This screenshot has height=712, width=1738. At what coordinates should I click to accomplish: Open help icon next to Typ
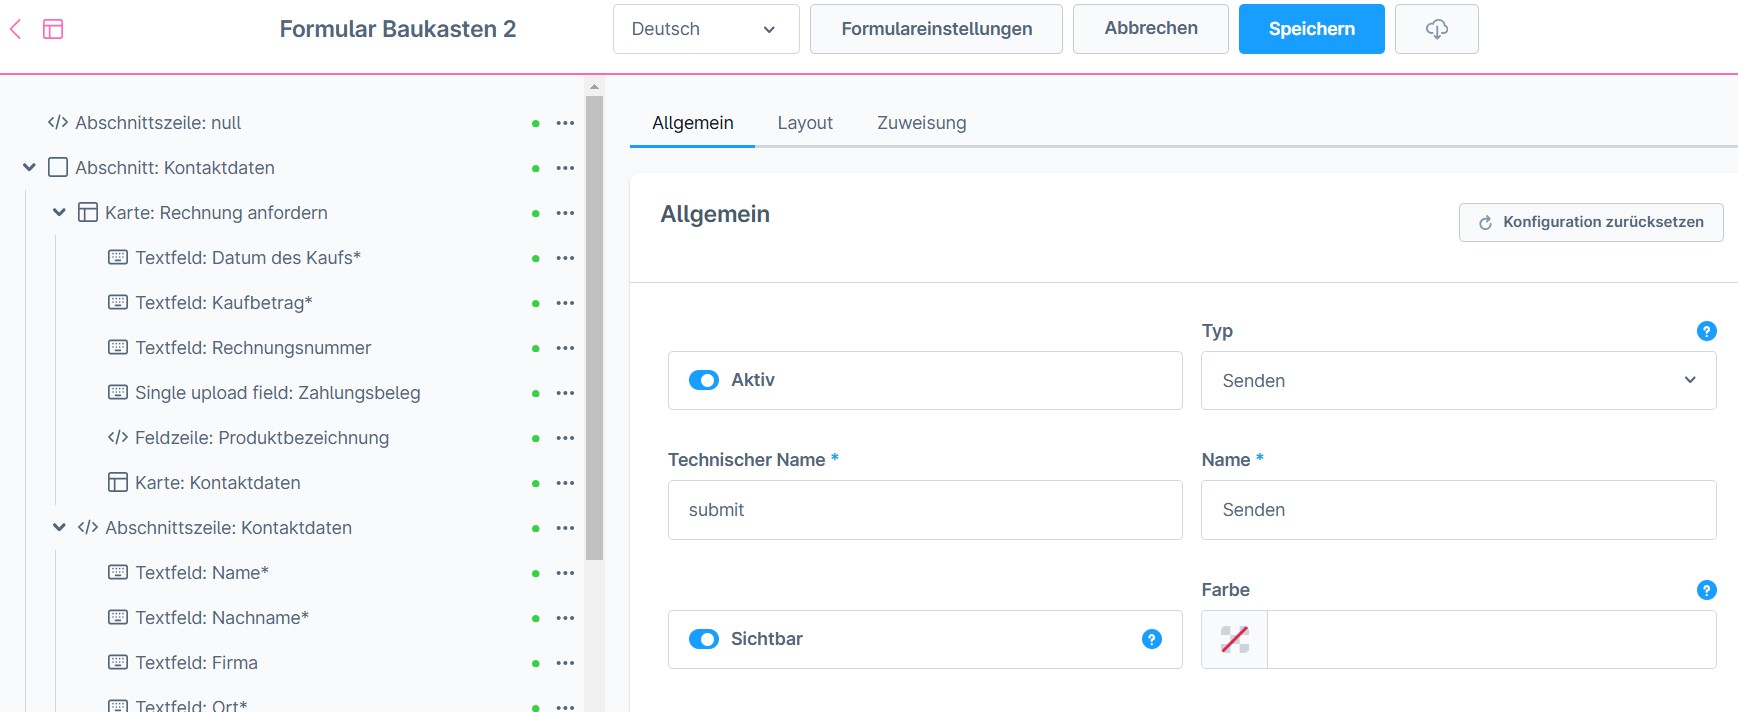pyautogui.click(x=1706, y=331)
